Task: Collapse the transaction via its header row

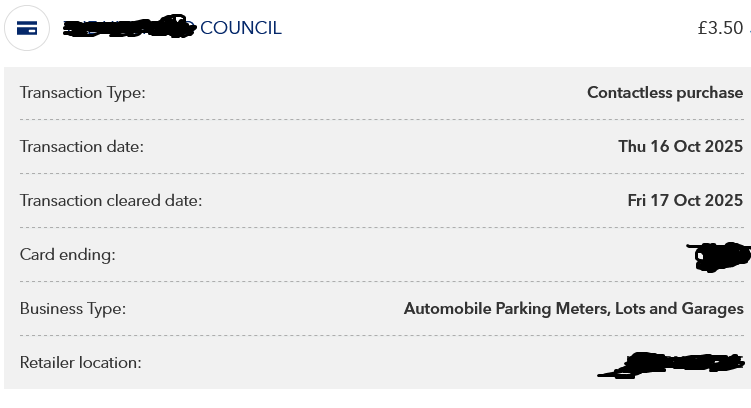Action: (450, 28)
